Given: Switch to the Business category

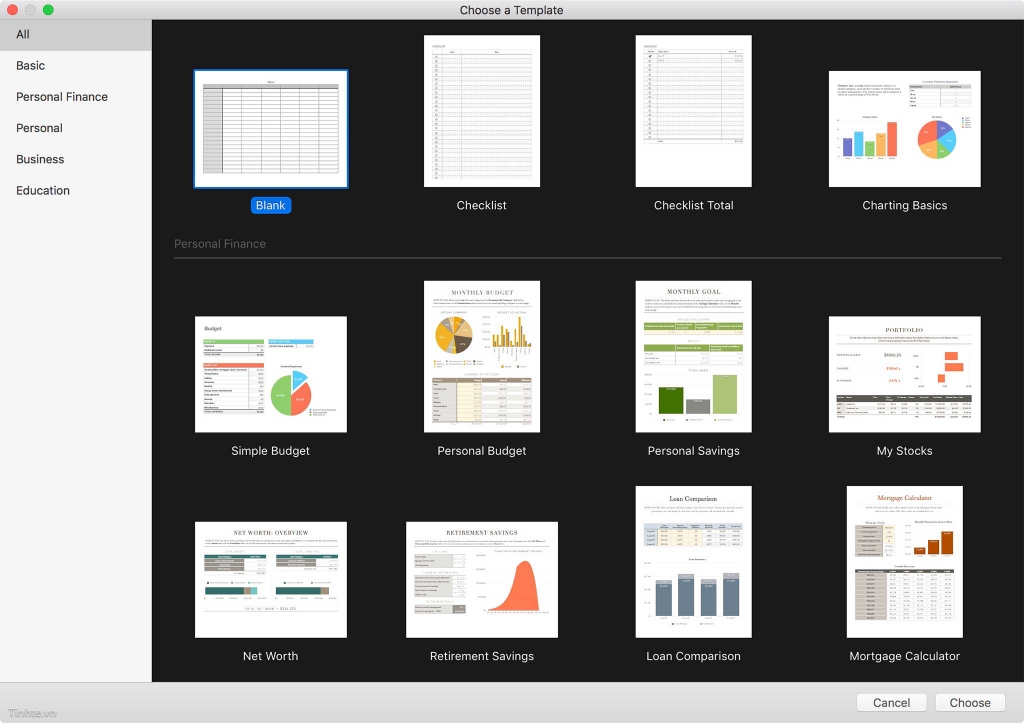Looking at the screenshot, I should (x=76, y=159).
